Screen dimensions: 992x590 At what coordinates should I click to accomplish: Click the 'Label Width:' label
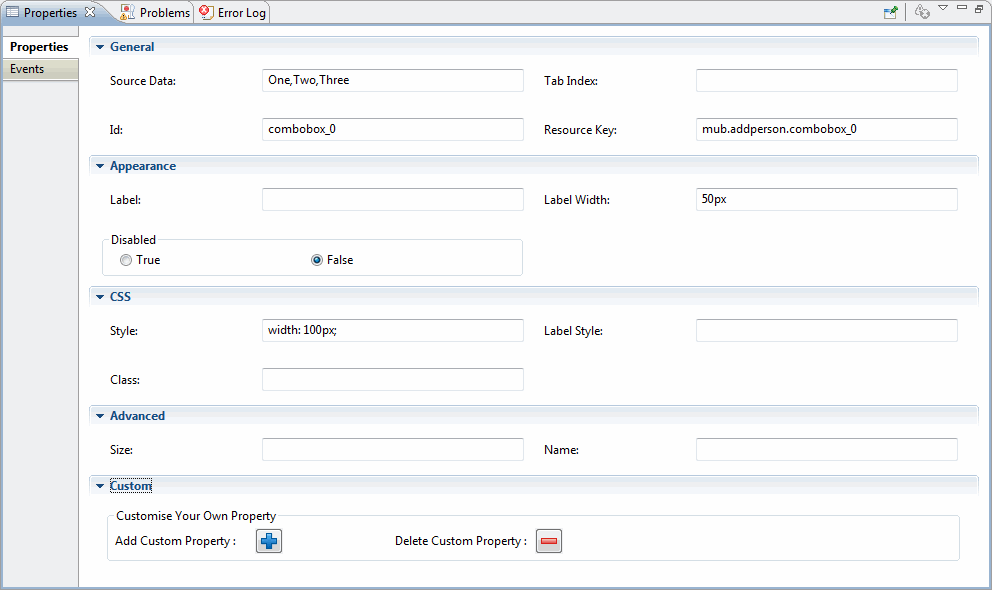tap(576, 200)
